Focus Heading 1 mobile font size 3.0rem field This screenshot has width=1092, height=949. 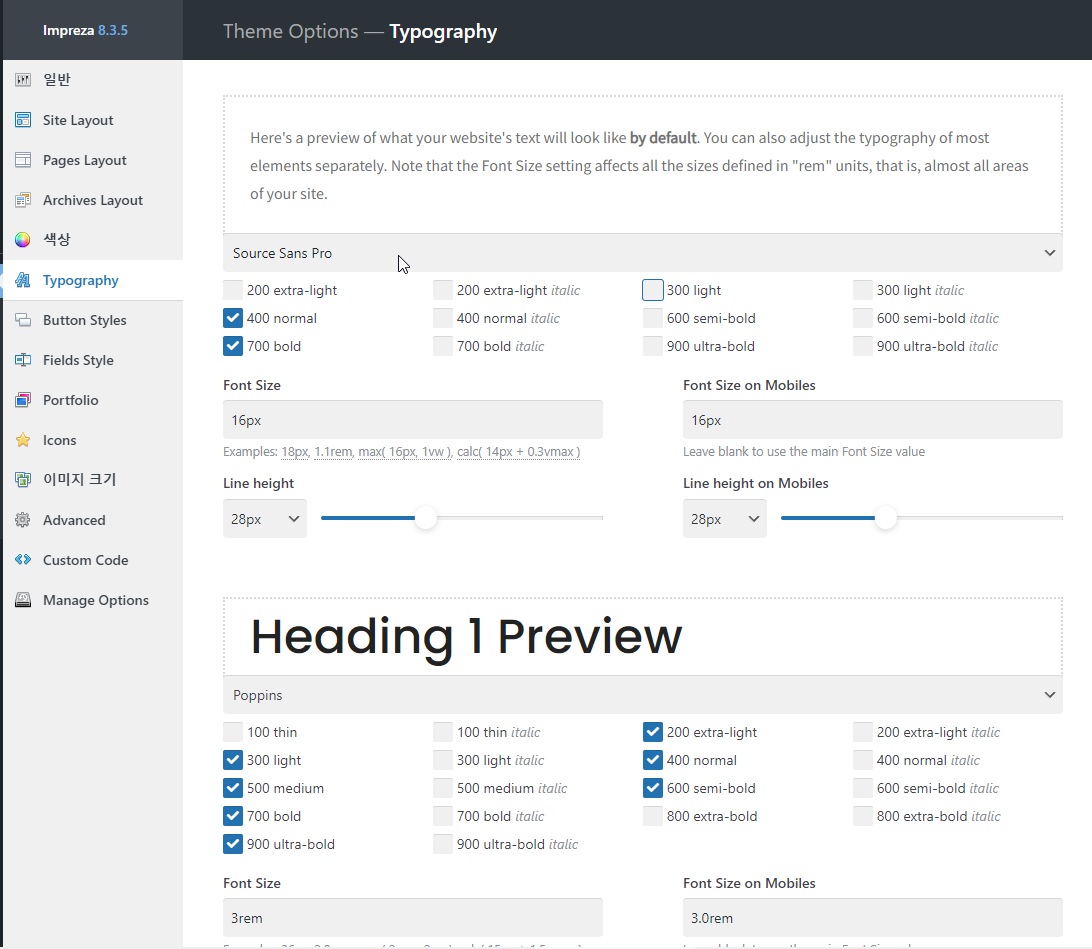point(873,918)
